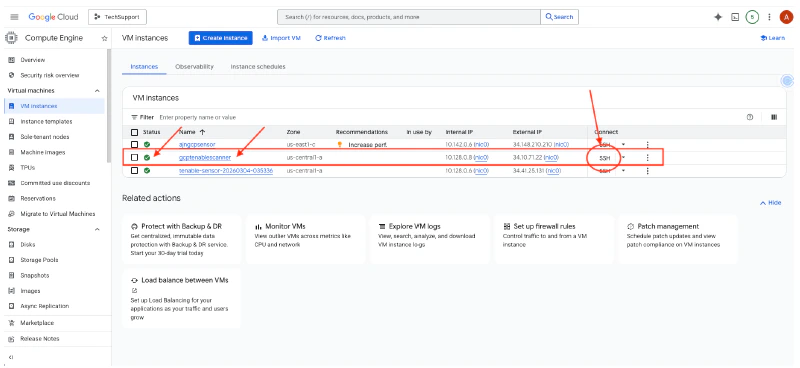Viewport: 800px width, 368px height.
Task: Click Migrate to Virtual Machines icon
Action: click(11, 214)
